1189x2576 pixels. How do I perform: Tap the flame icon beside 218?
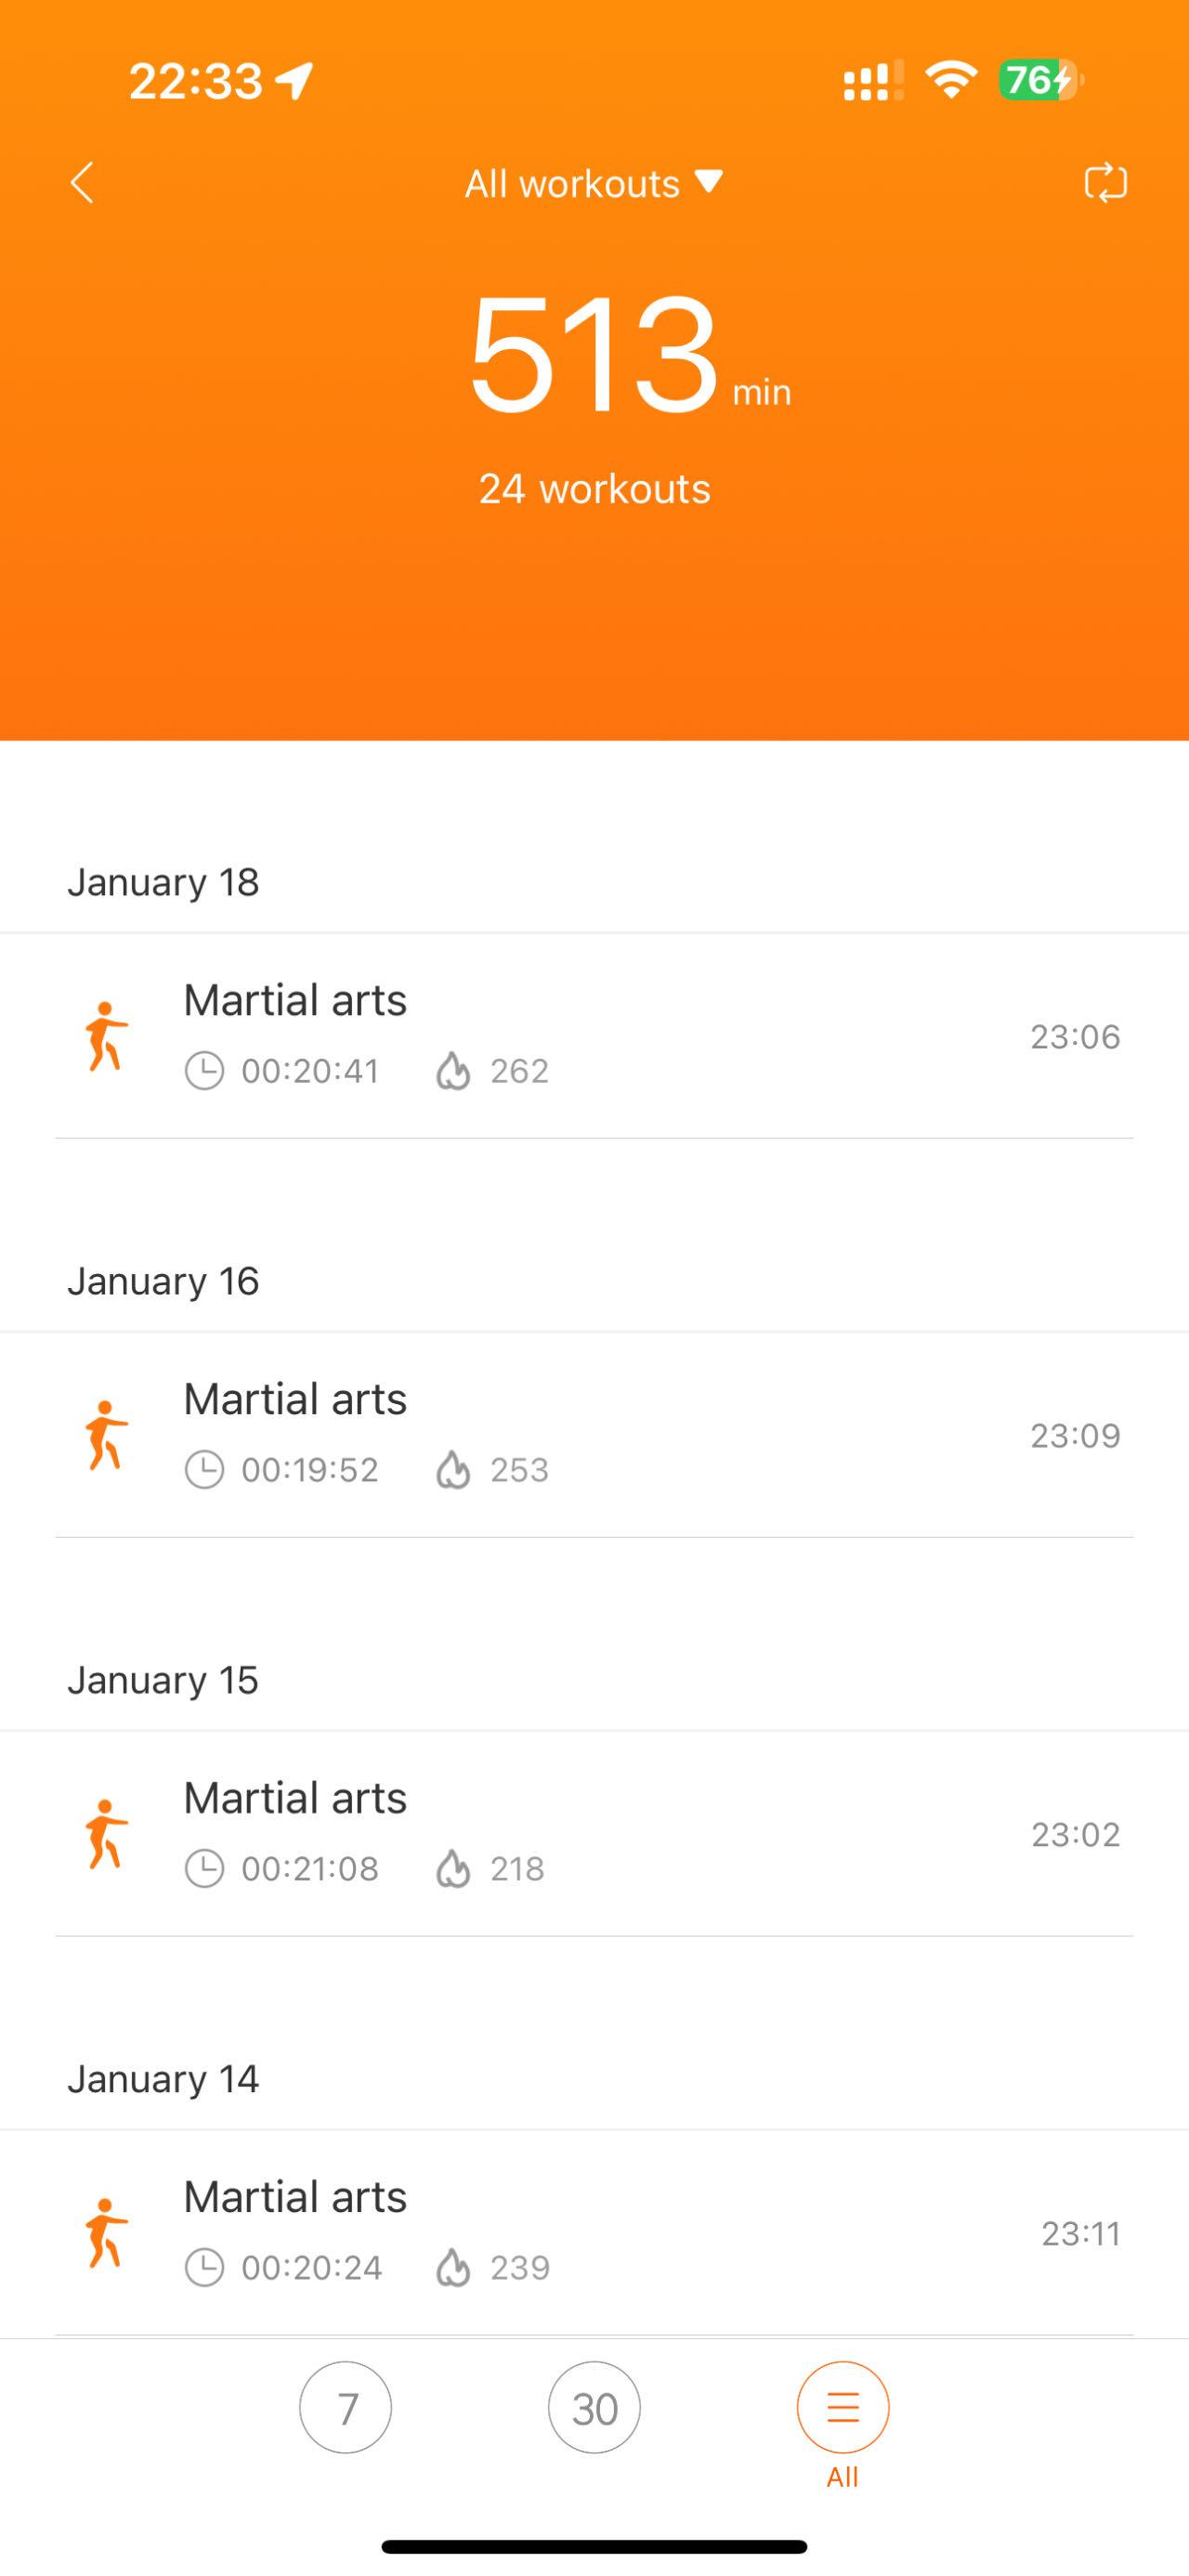pos(453,1868)
